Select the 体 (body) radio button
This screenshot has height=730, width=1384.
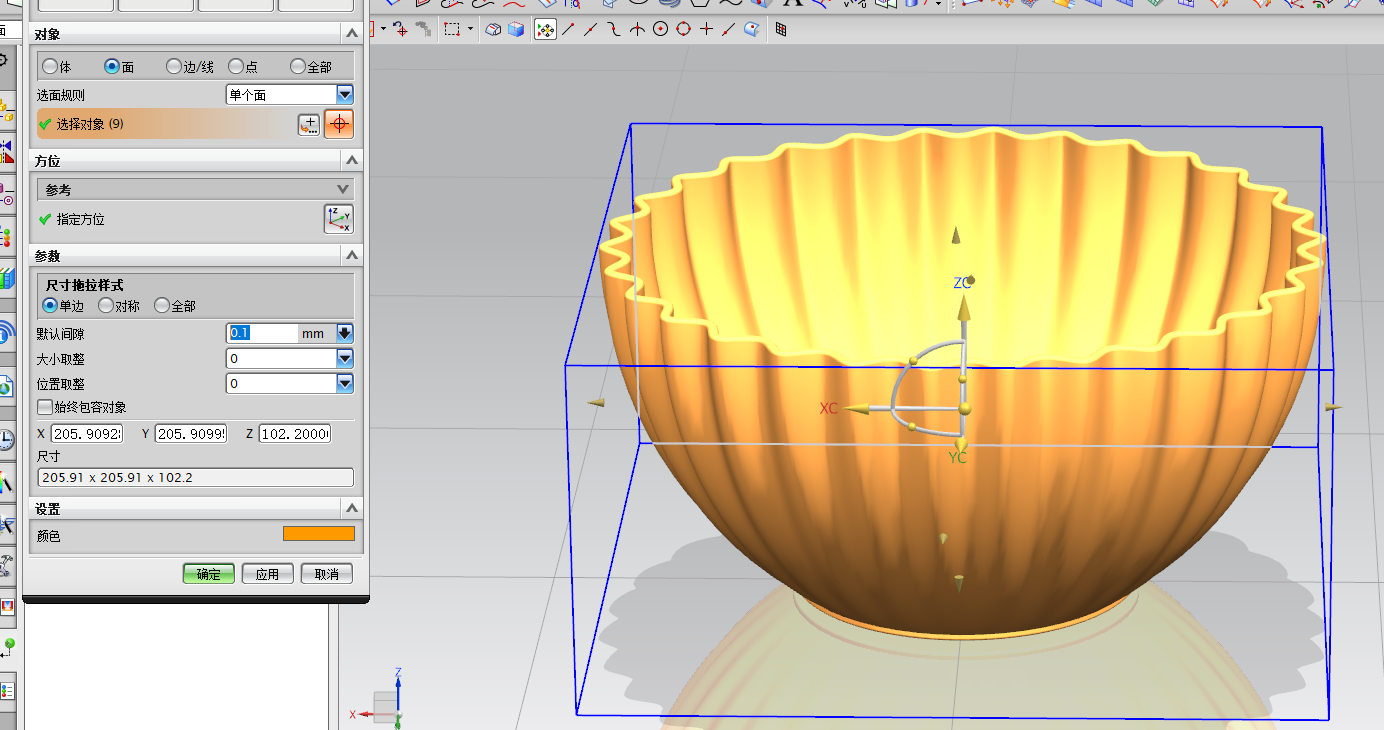50,67
